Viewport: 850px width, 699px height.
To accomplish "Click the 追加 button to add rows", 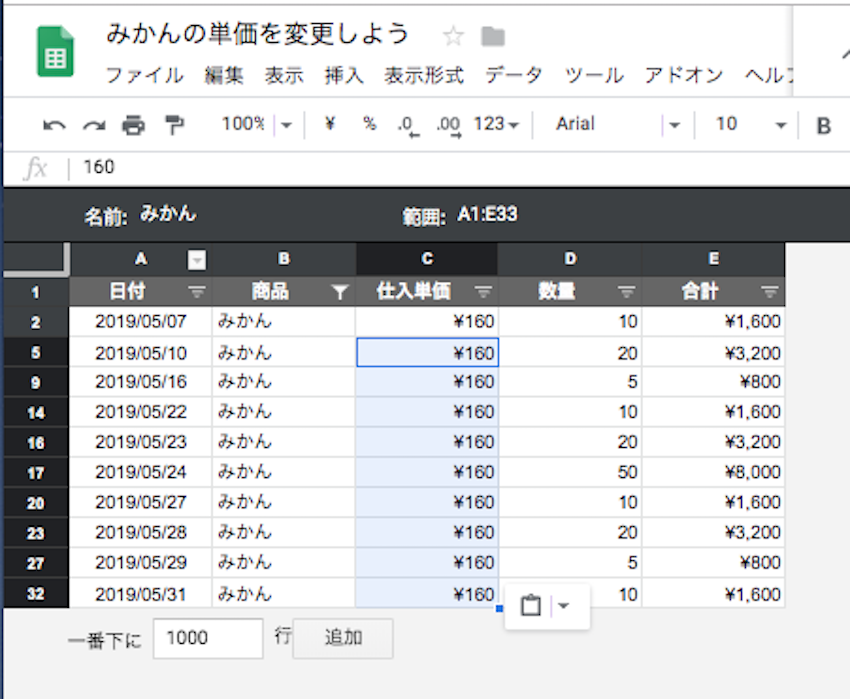I will tap(342, 638).
